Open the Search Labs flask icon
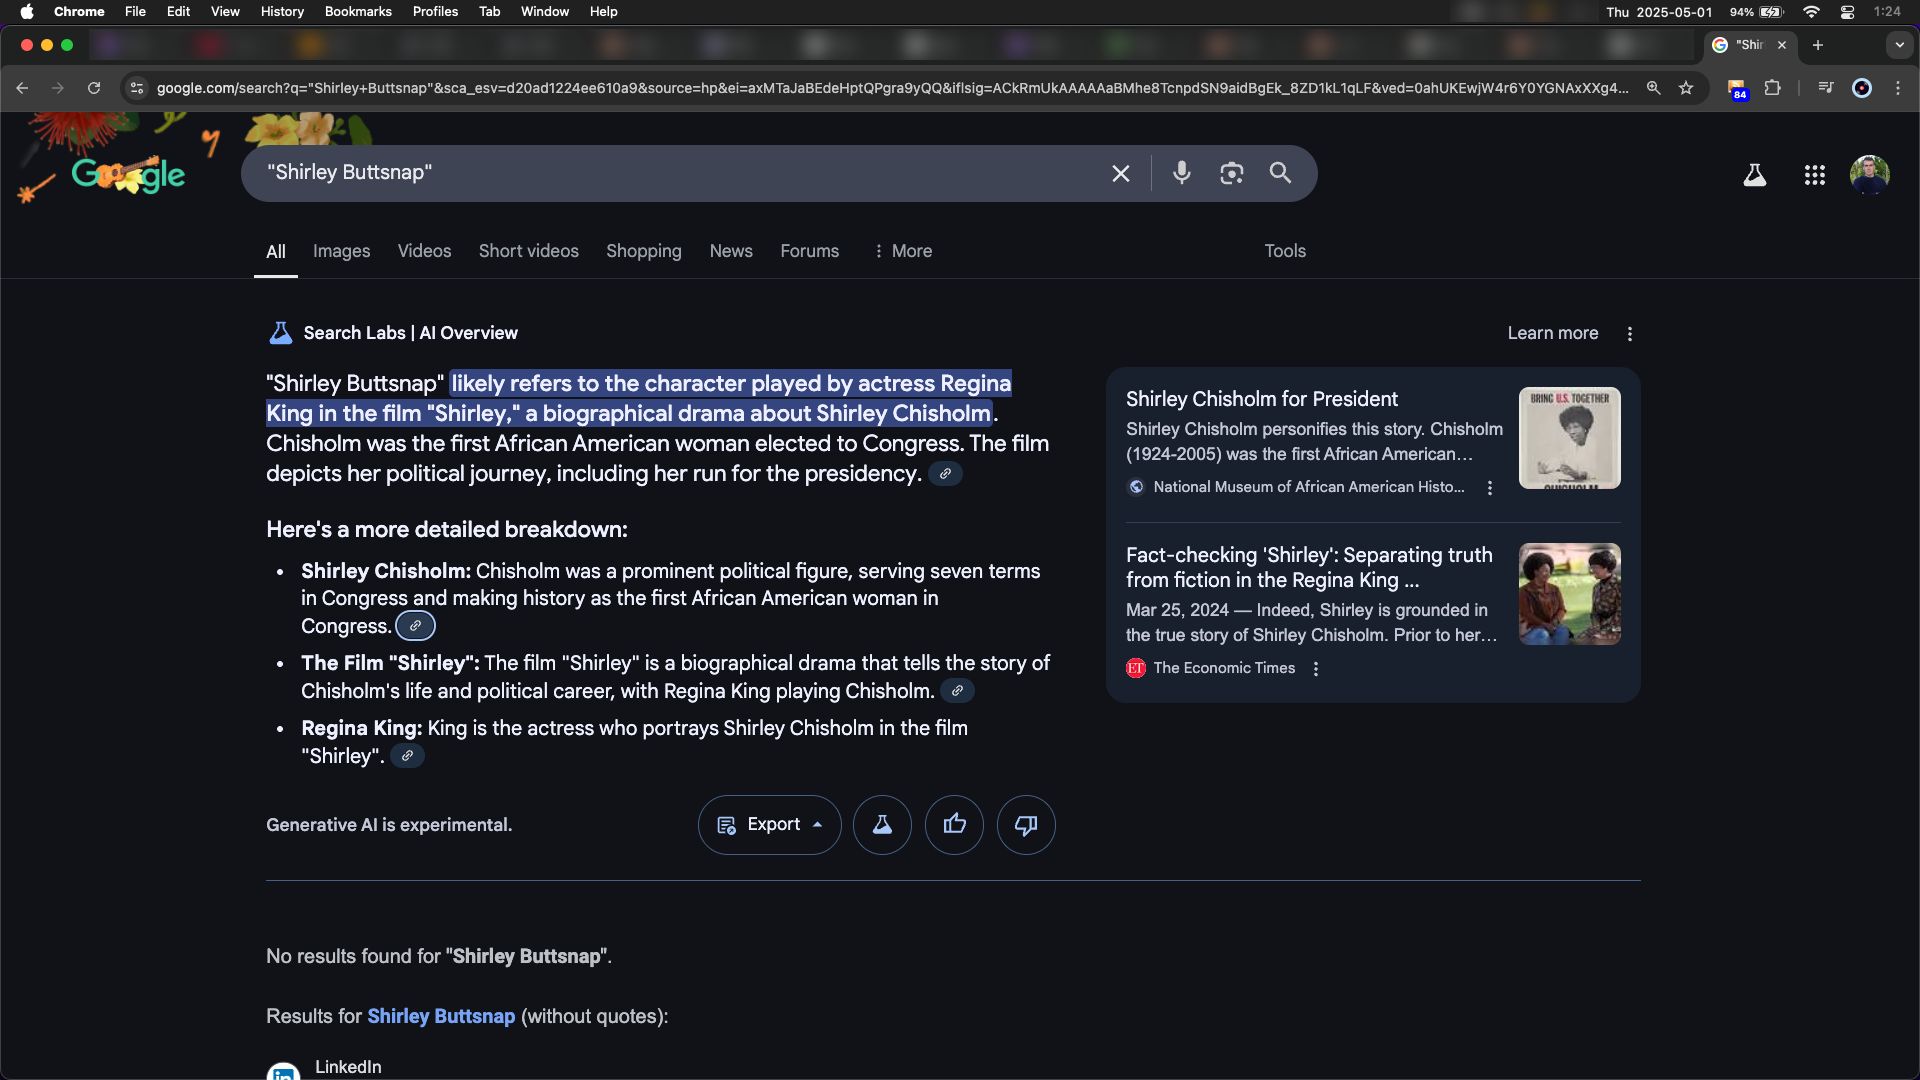Image resolution: width=1920 pixels, height=1080 pixels. point(1754,175)
